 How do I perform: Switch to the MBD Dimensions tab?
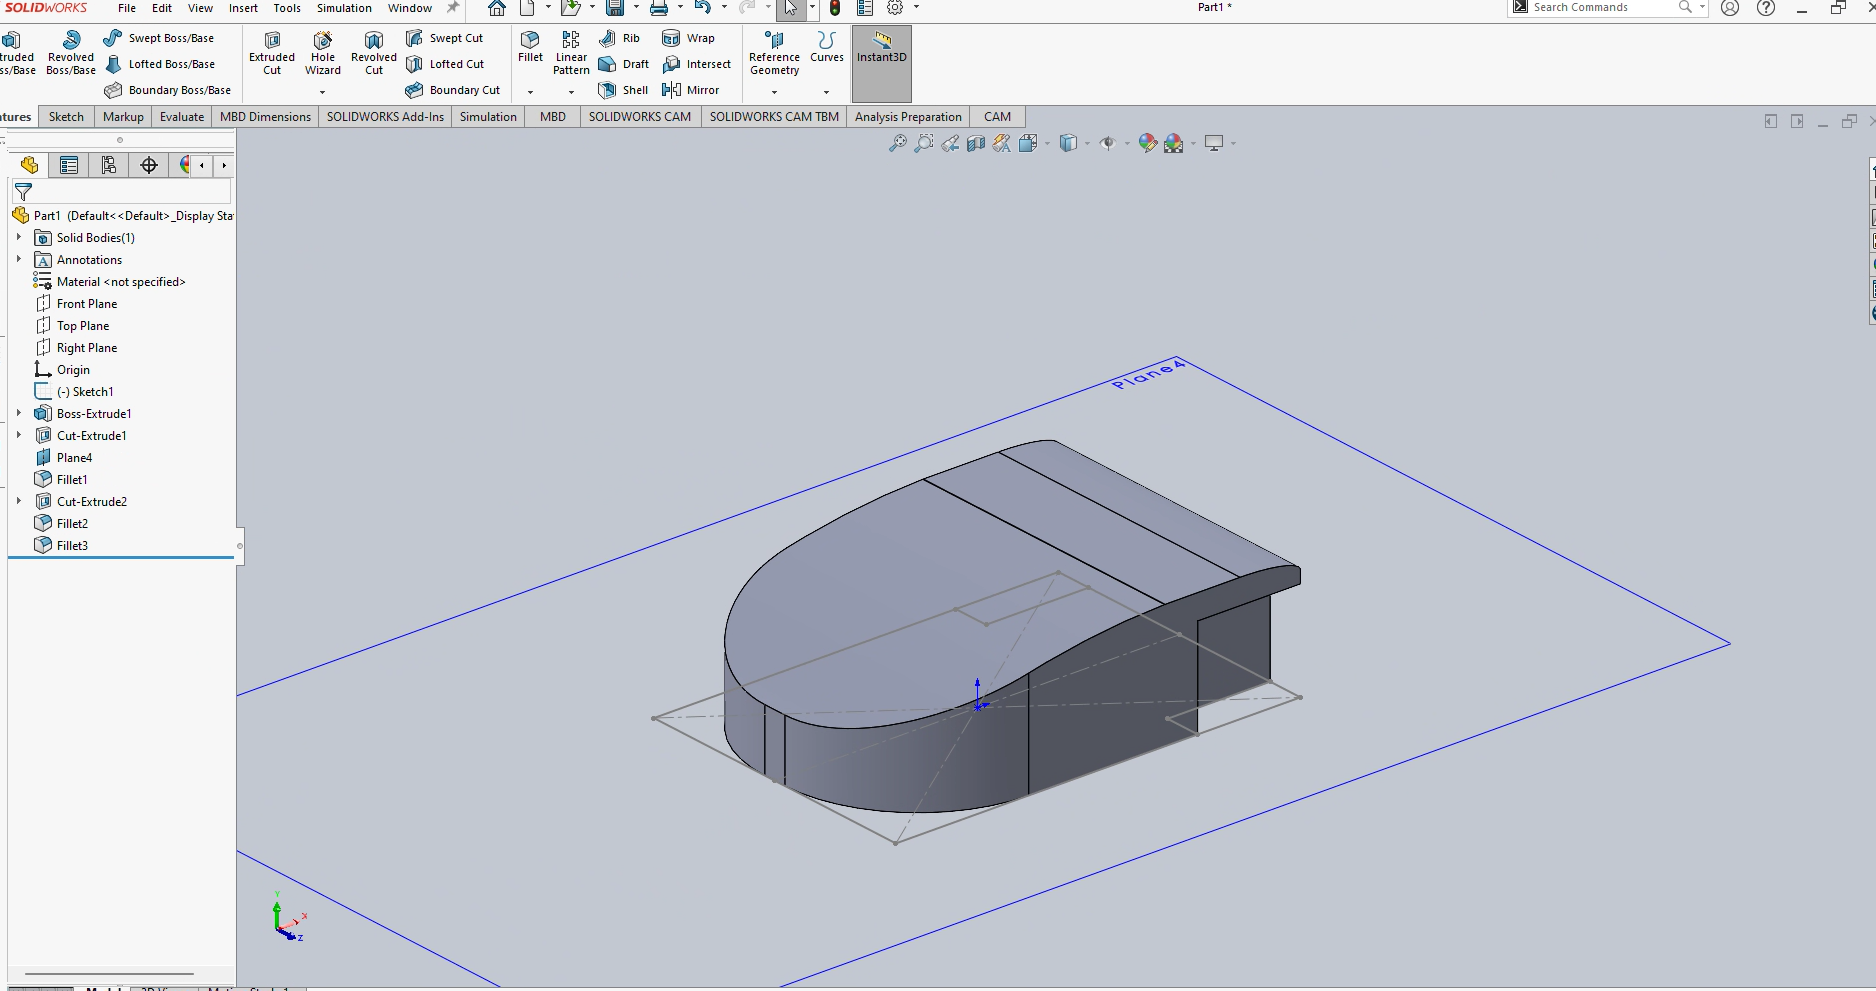click(x=265, y=117)
